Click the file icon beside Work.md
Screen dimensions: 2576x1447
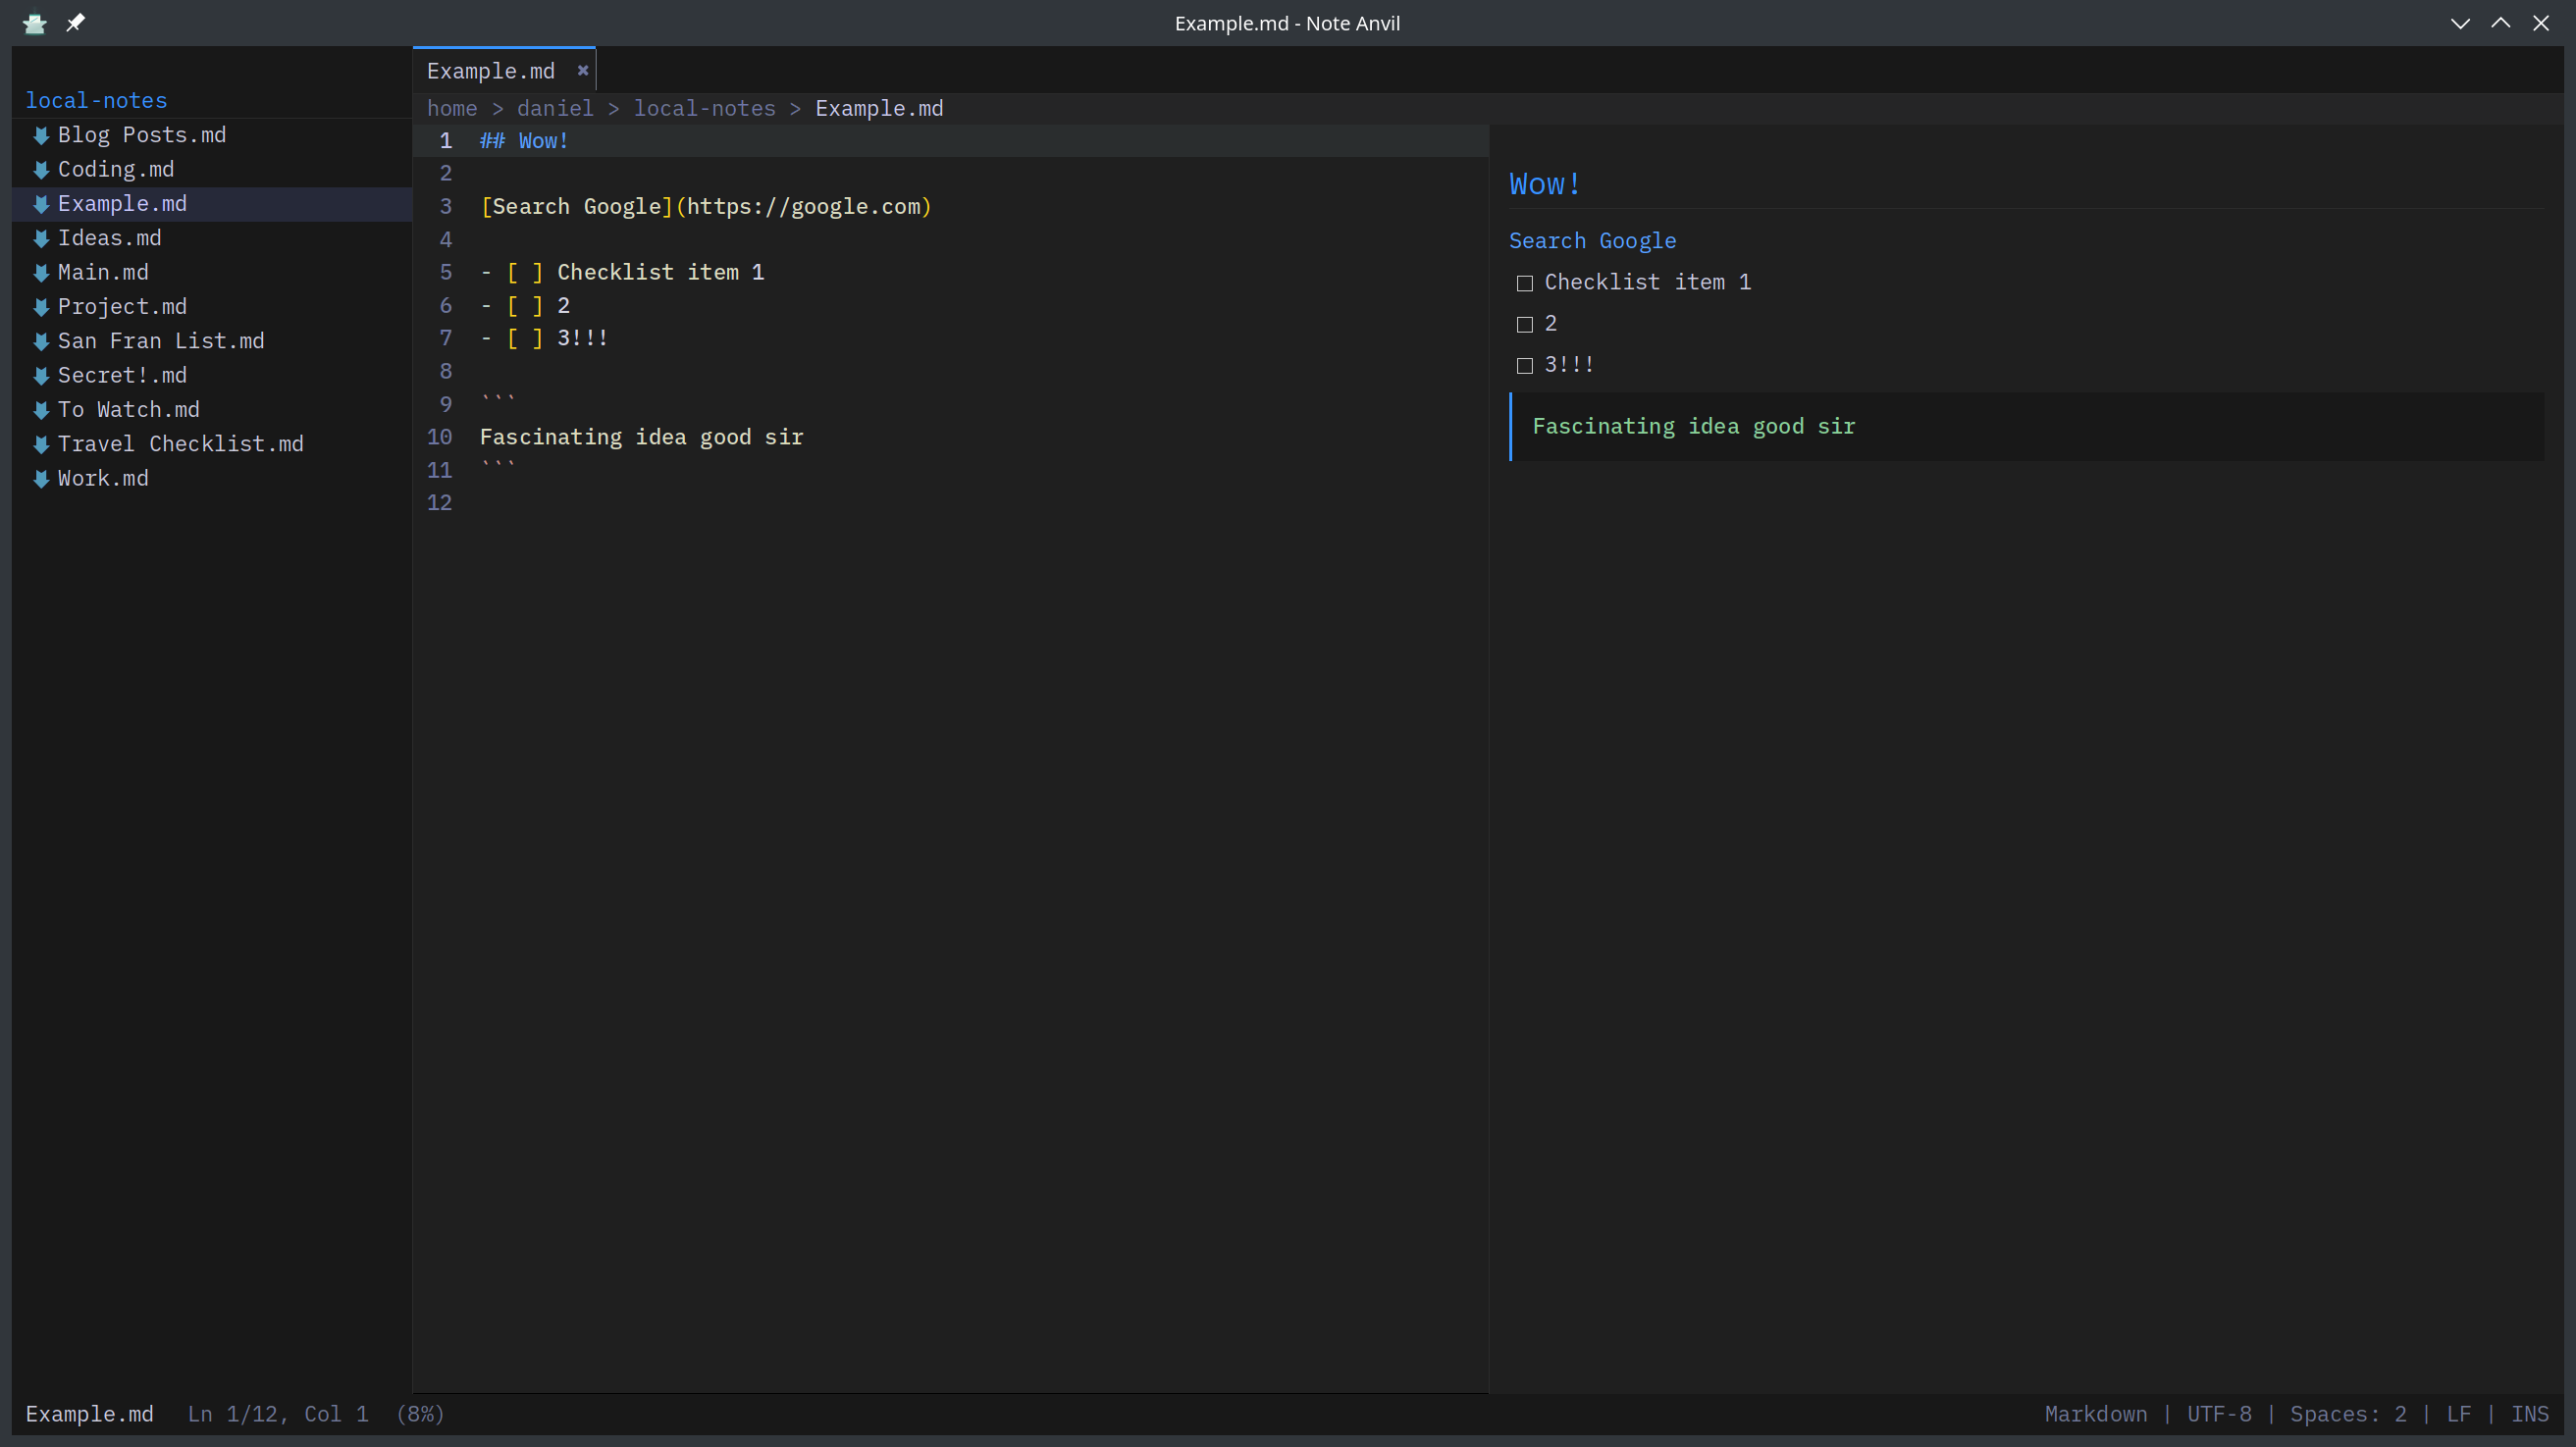[41, 479]
